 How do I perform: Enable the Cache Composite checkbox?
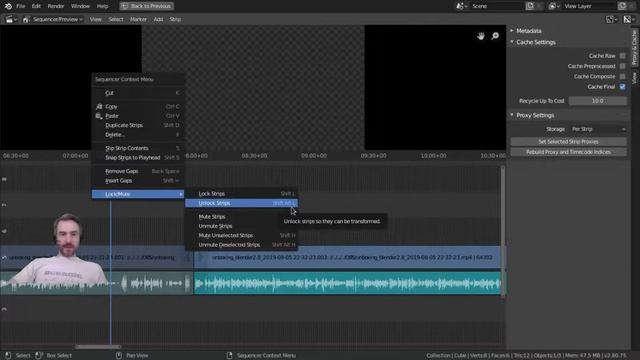pyautogui.click(x=622, y=76)
